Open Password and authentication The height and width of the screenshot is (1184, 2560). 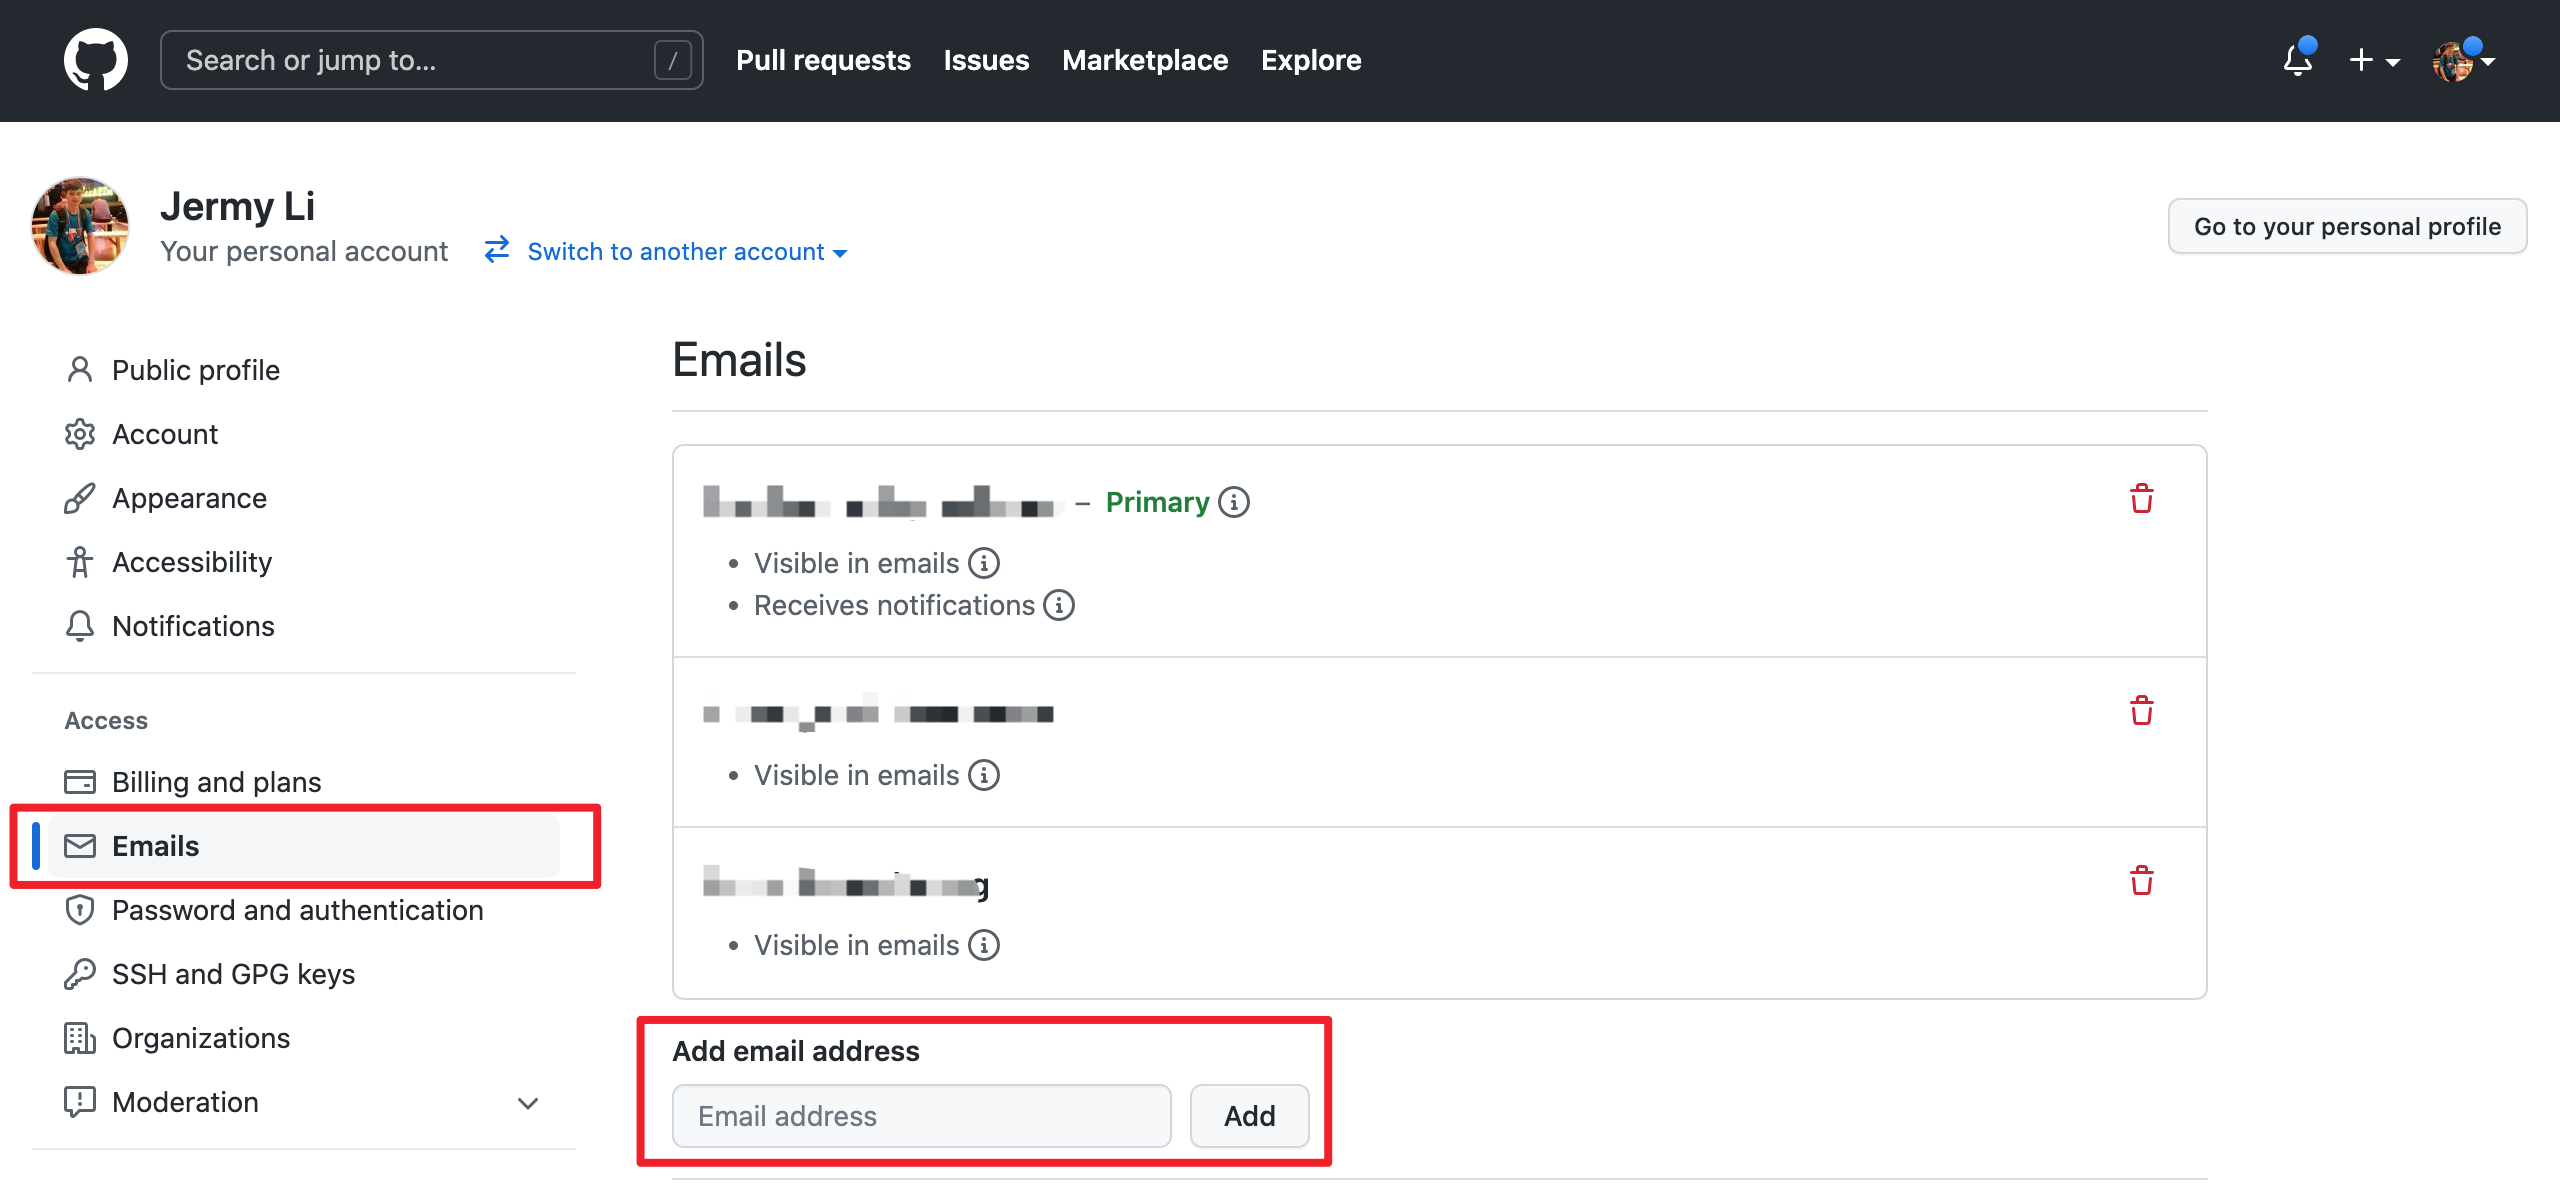point(297,910)
